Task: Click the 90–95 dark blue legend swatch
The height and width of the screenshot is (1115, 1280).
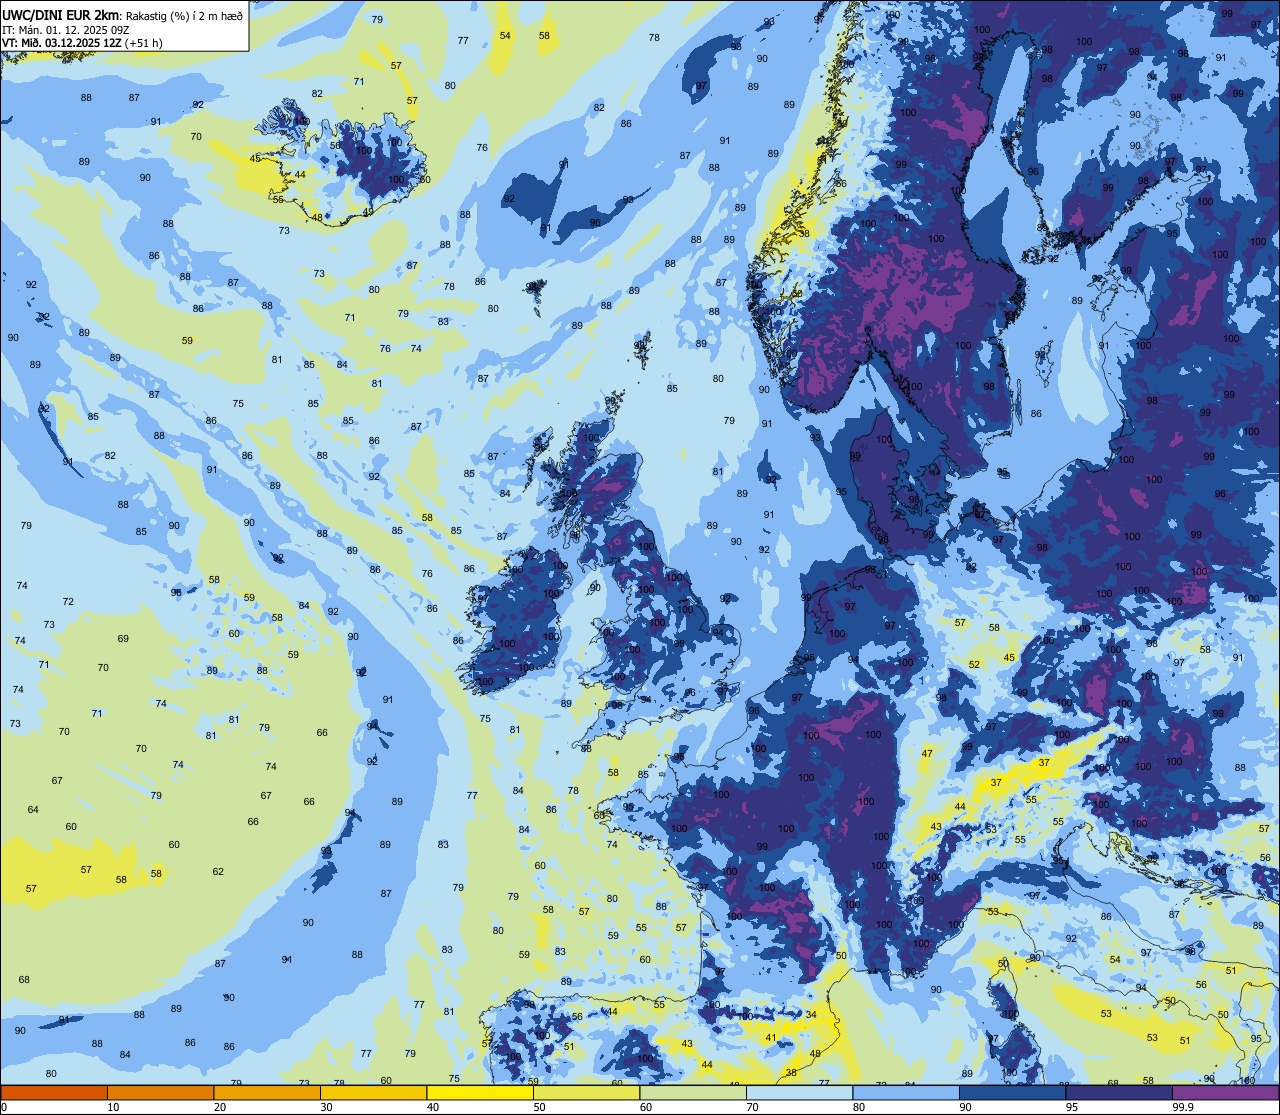Action: (x=1012, y=1093)
